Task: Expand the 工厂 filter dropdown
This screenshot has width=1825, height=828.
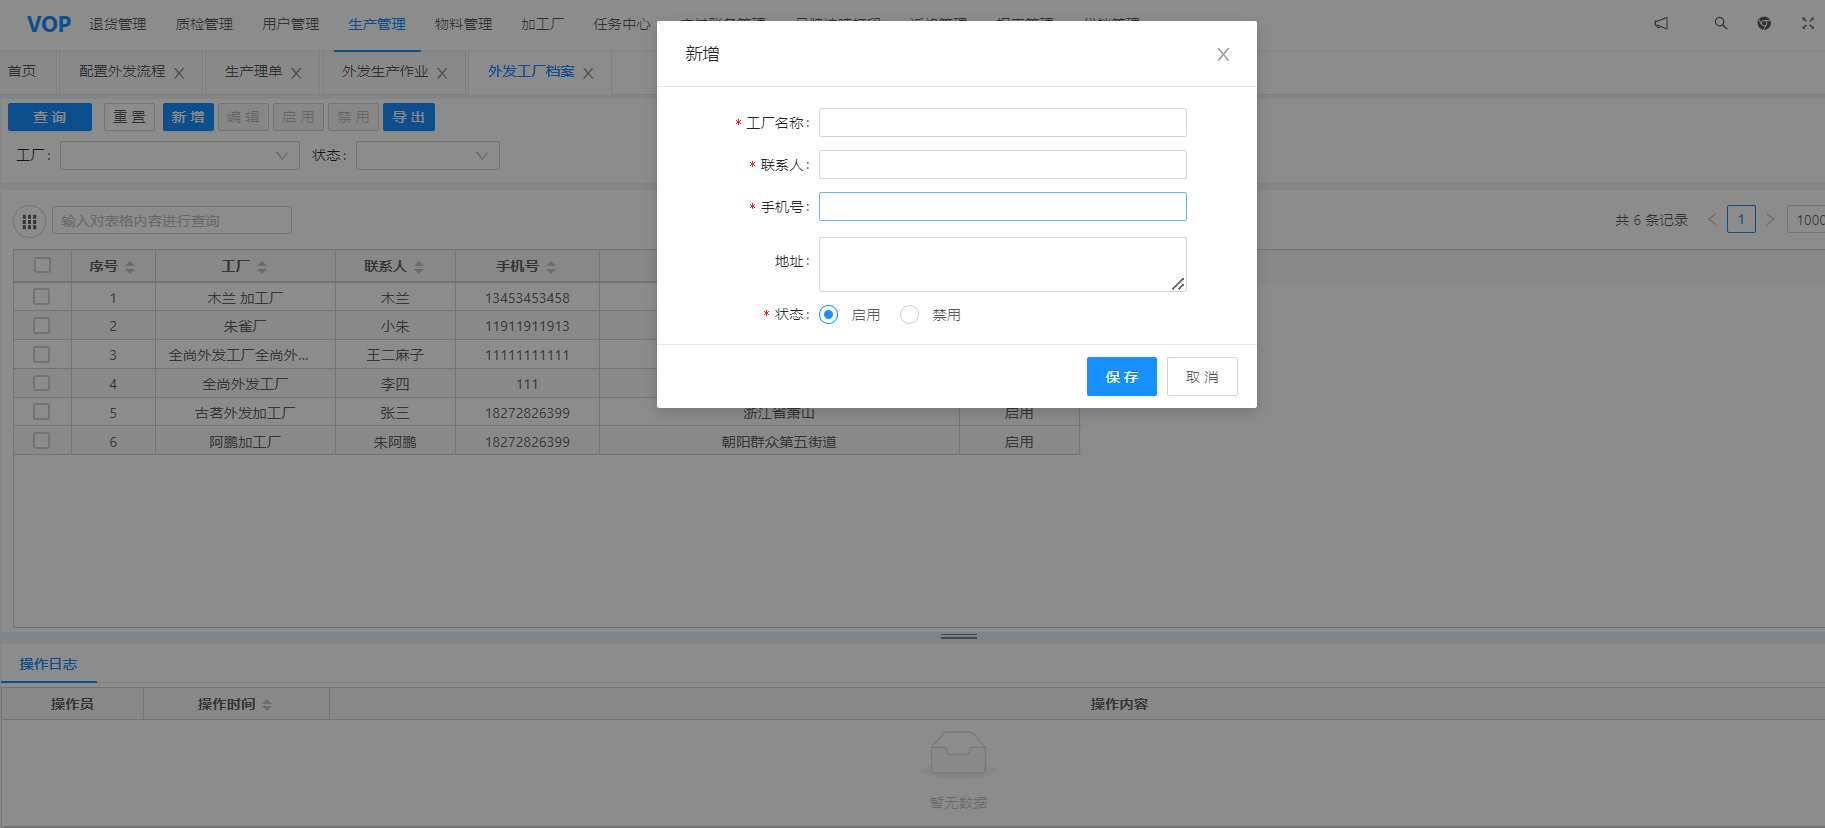Action: point(180,156)
